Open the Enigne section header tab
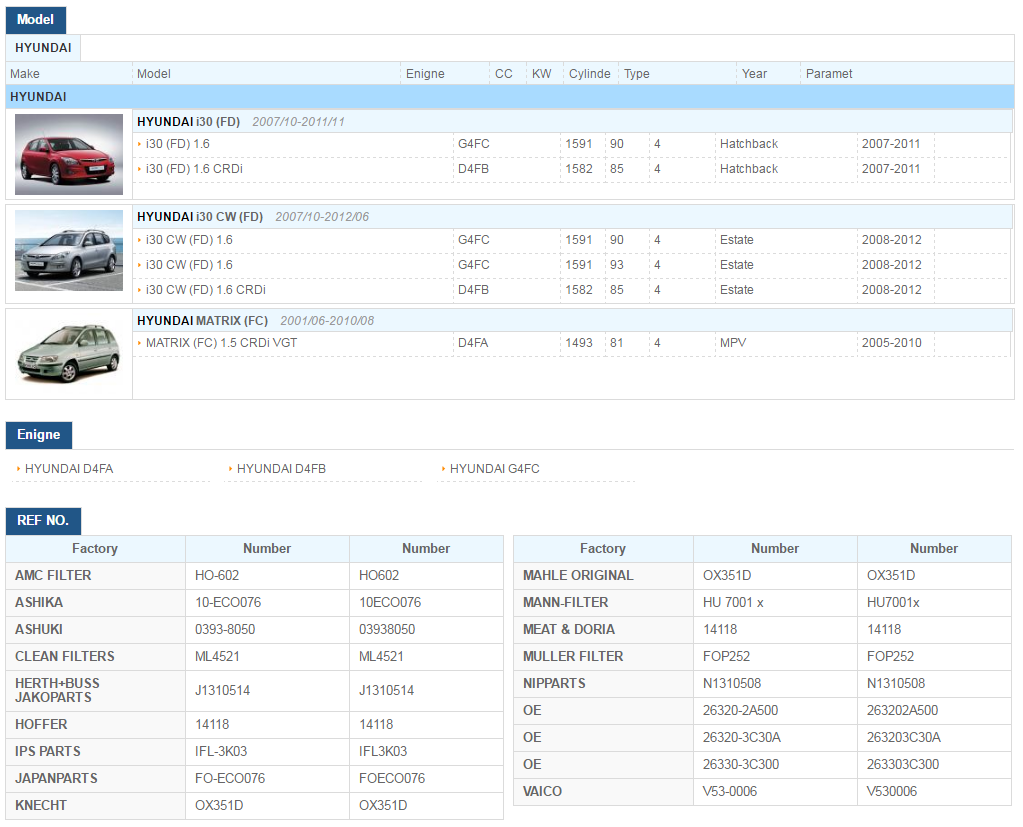Viewport: 1023px width, 827px height. pyautogui.click(x=38, y=435)
